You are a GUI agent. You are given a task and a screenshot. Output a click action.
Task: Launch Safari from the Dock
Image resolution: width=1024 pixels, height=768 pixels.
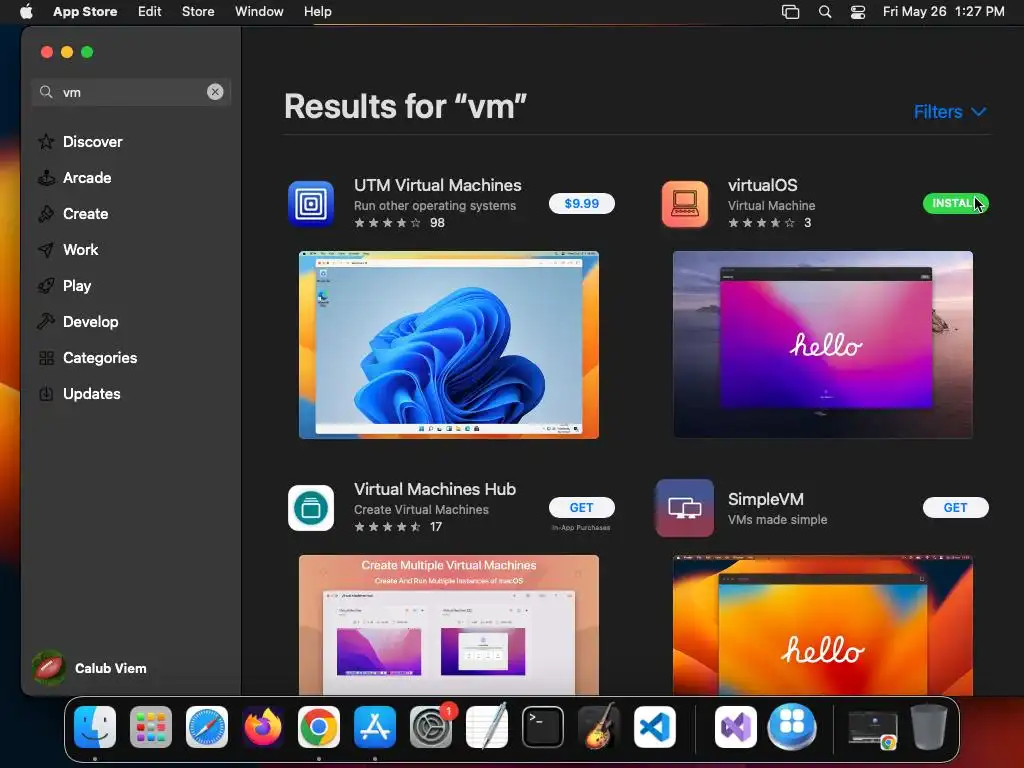click(x=207, y=727)
